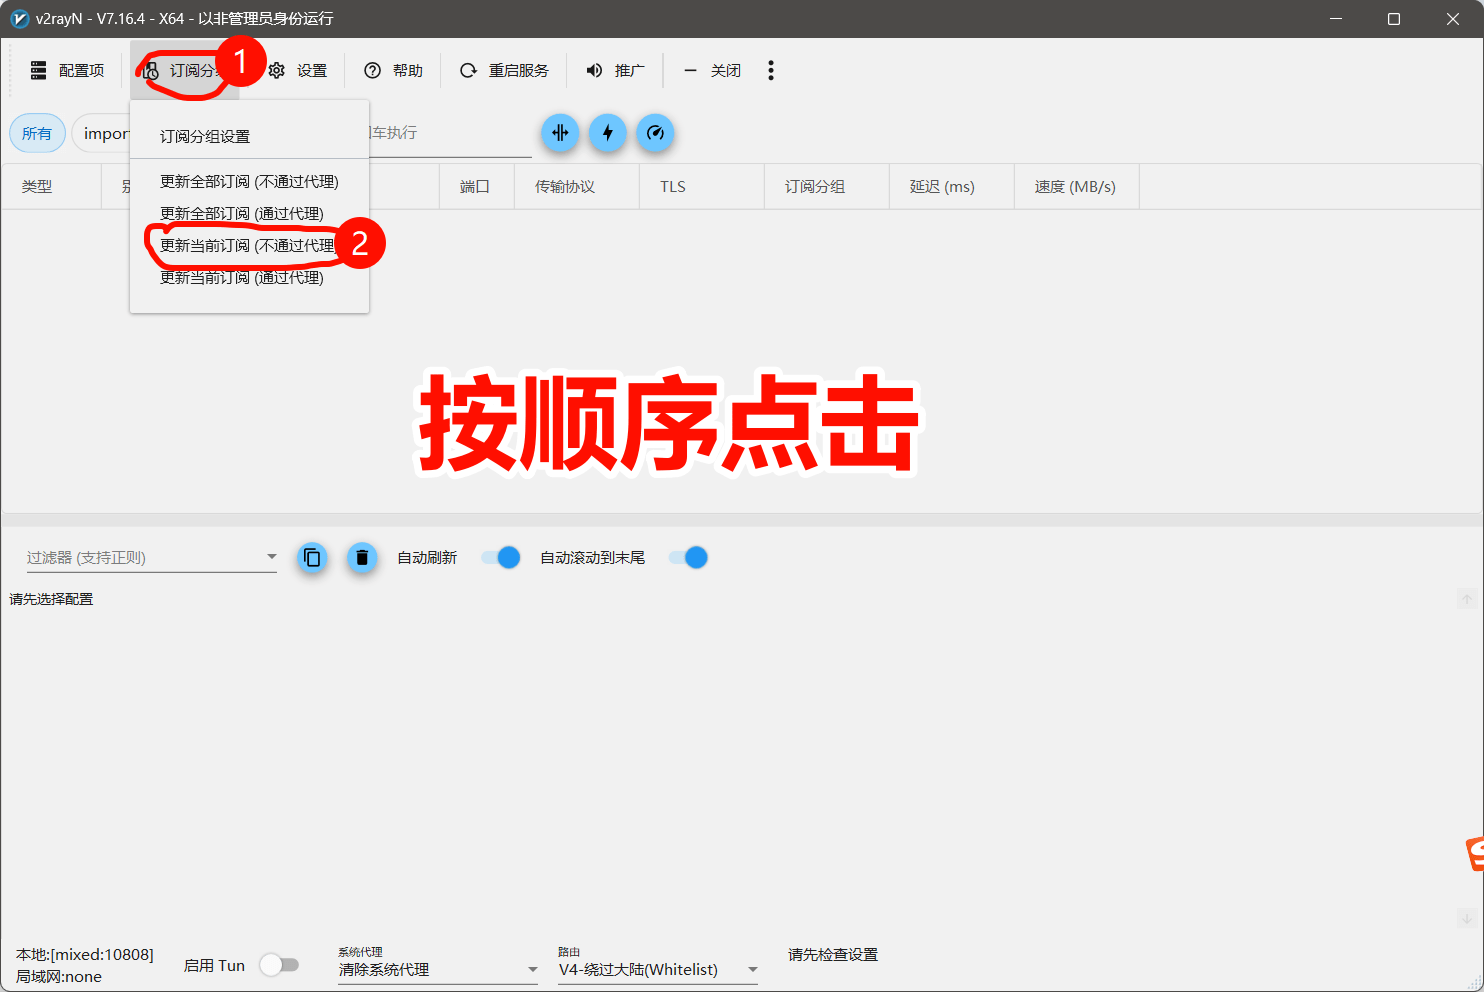
Task: Click the copy logs icon
Action: [x=312, y=557]
